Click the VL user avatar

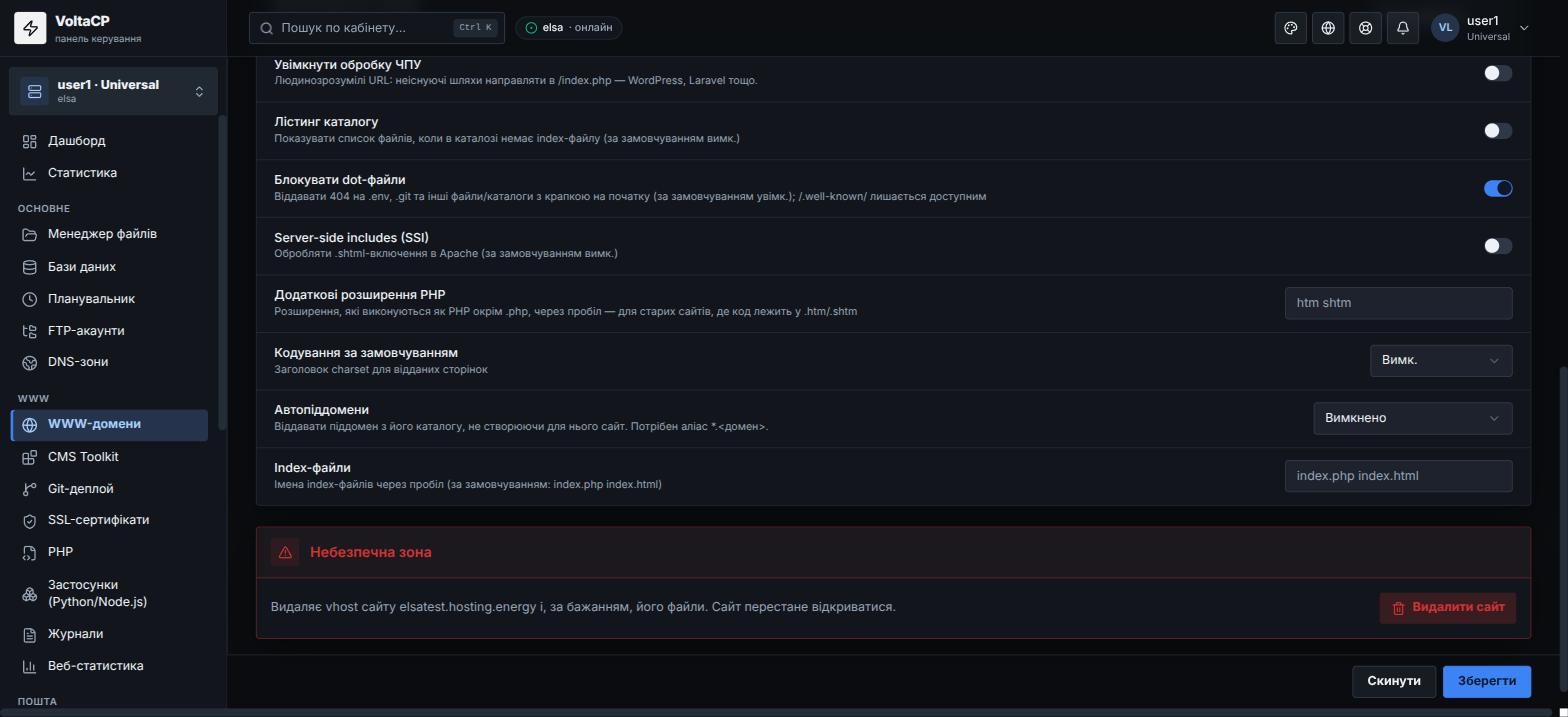(x=1445, y=28)
